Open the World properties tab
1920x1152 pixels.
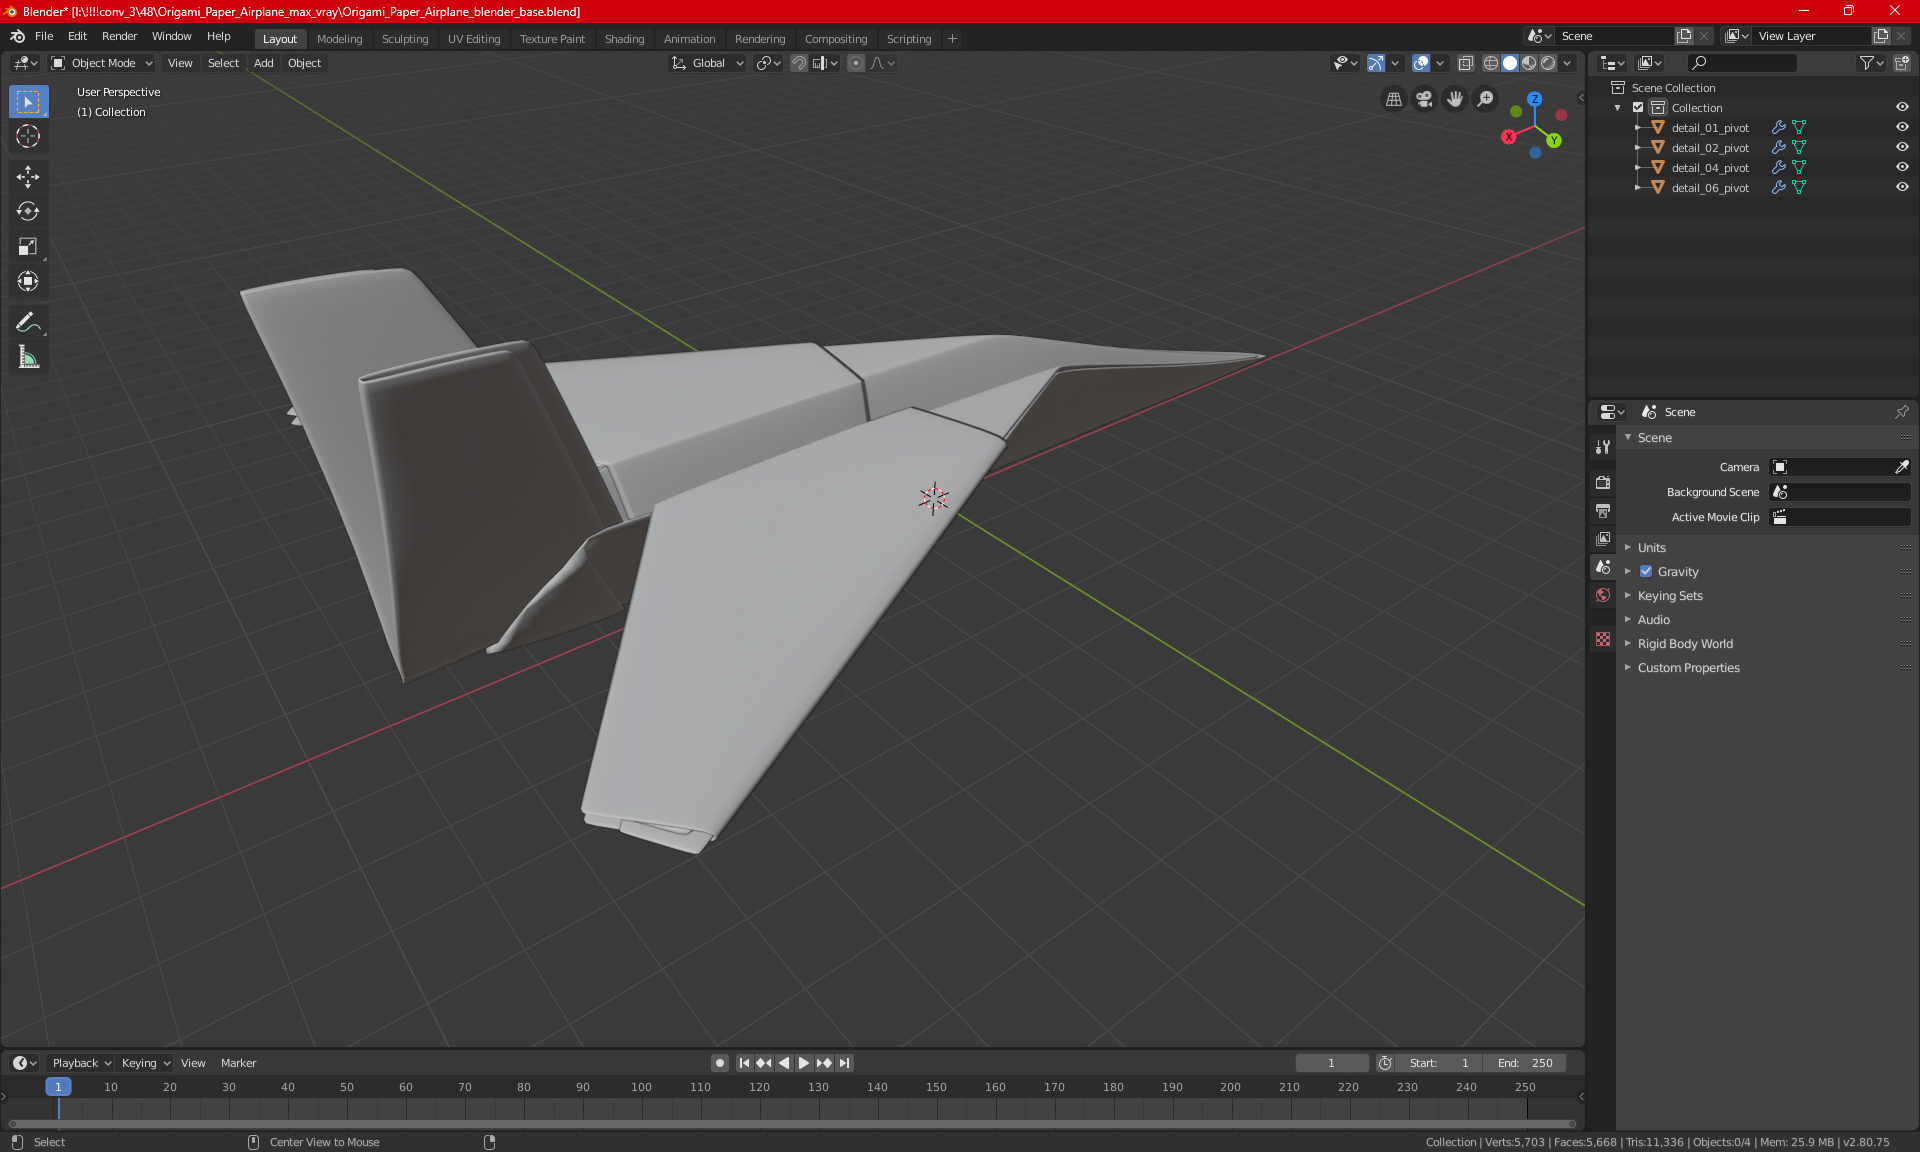coord(1603,595)
